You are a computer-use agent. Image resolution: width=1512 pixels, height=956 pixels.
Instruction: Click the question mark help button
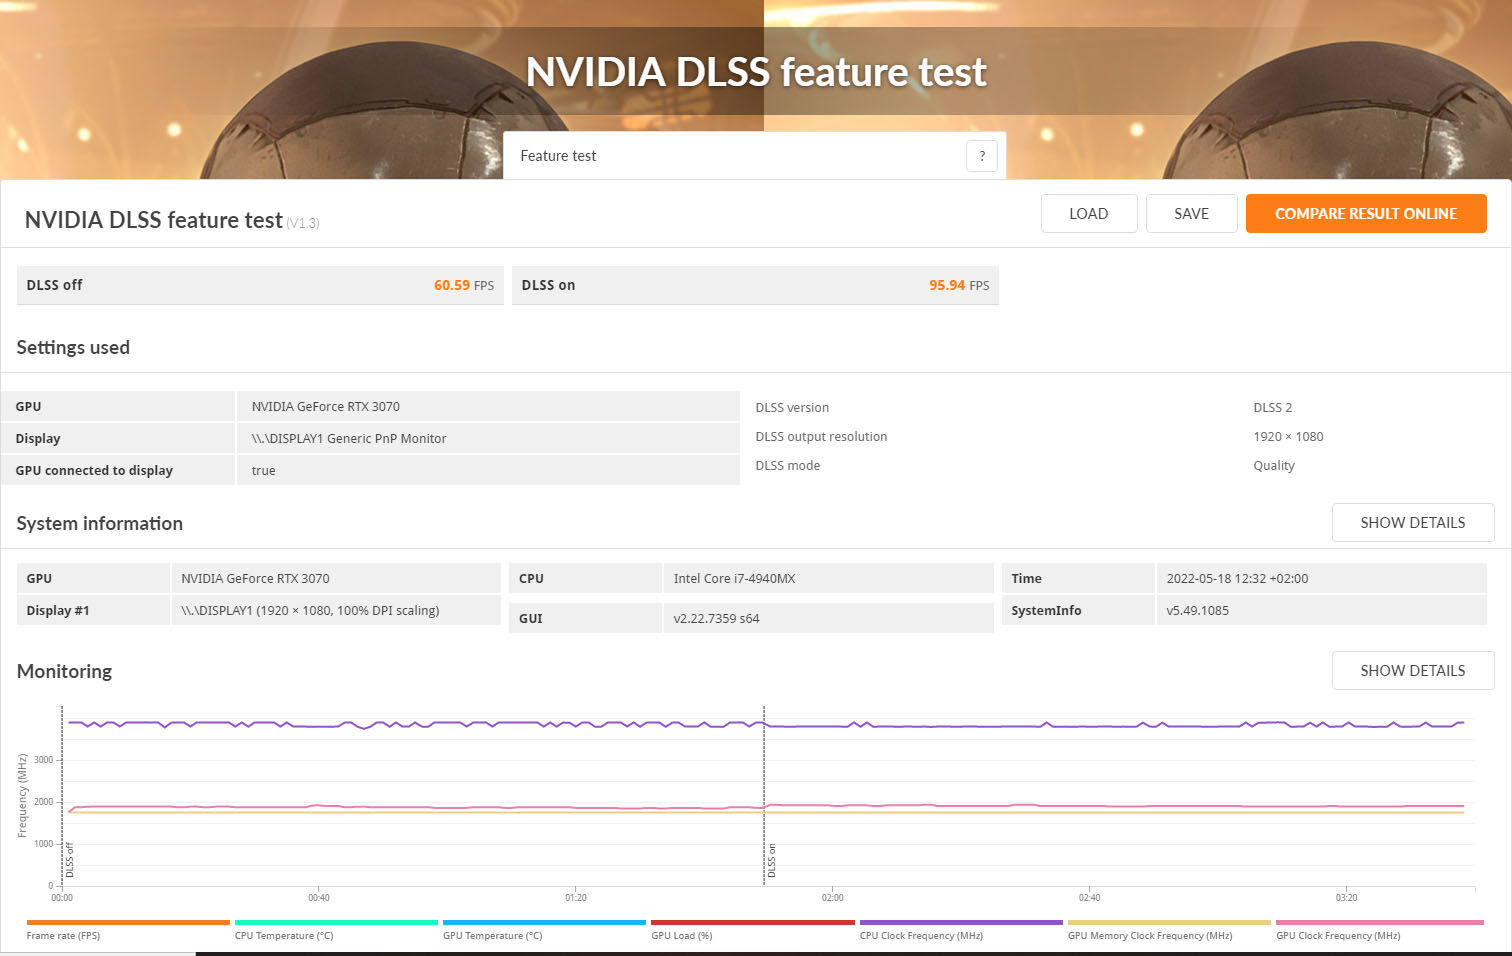[x=981, y=156]
